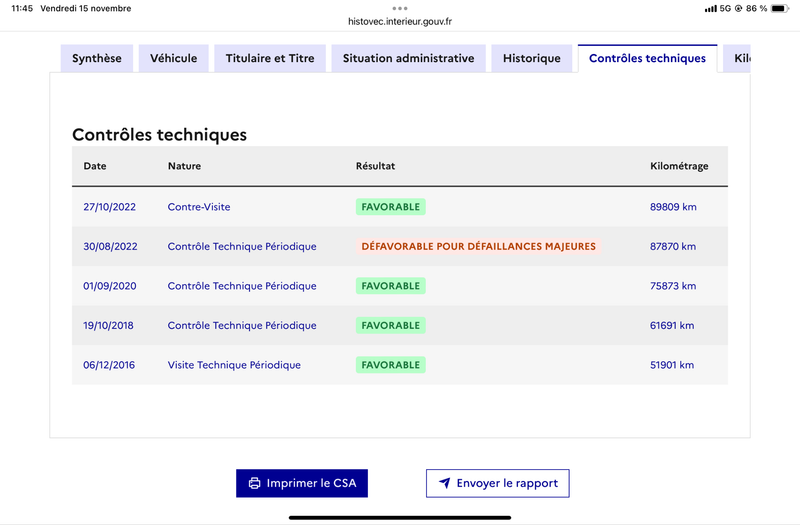Select the Contrôles techniques tab
The width and height of the screenshot is (800, 525).
(x=647, y=59)
